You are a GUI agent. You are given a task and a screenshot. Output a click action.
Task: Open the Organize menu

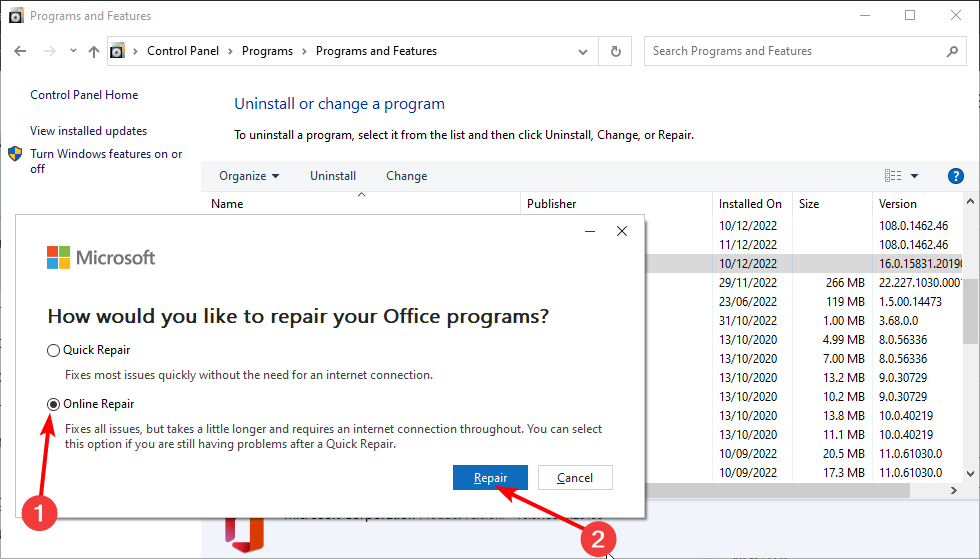coord(249,176)
